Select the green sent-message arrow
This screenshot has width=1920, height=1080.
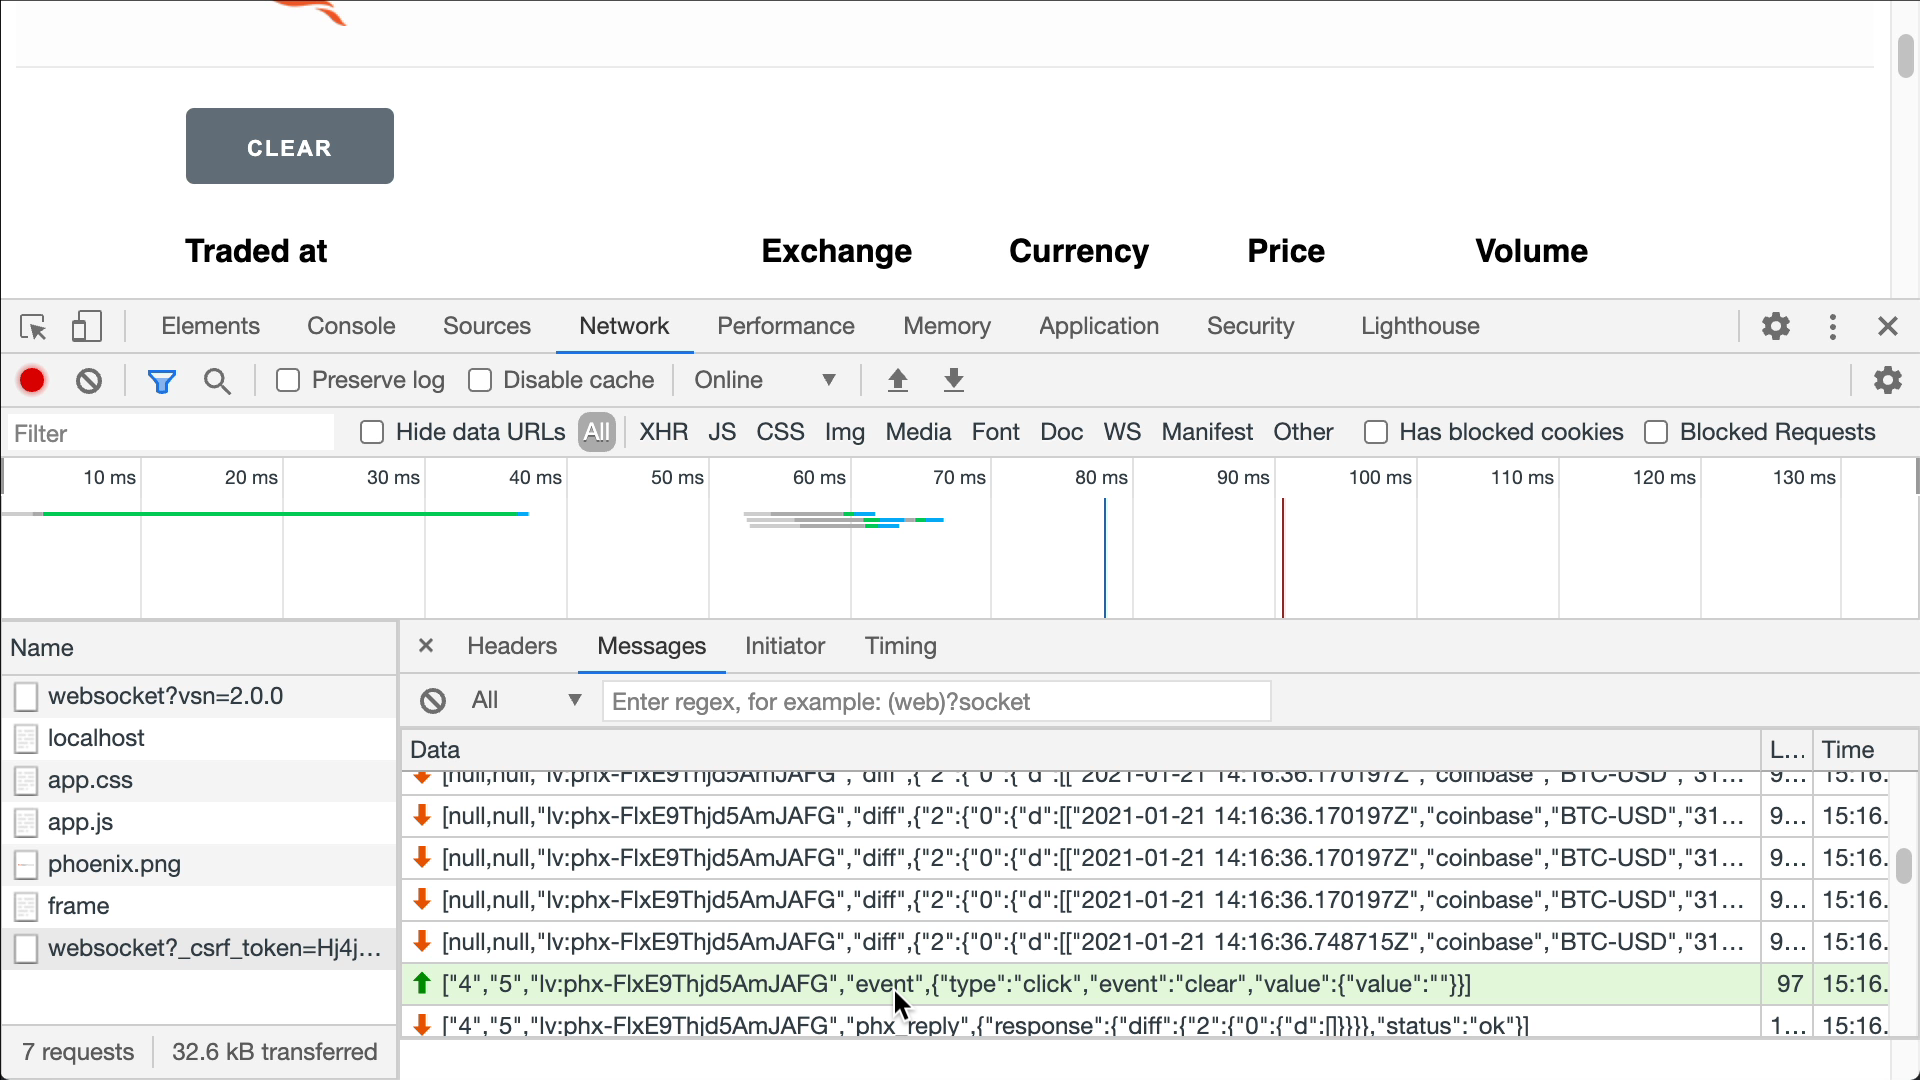(422, 983)
